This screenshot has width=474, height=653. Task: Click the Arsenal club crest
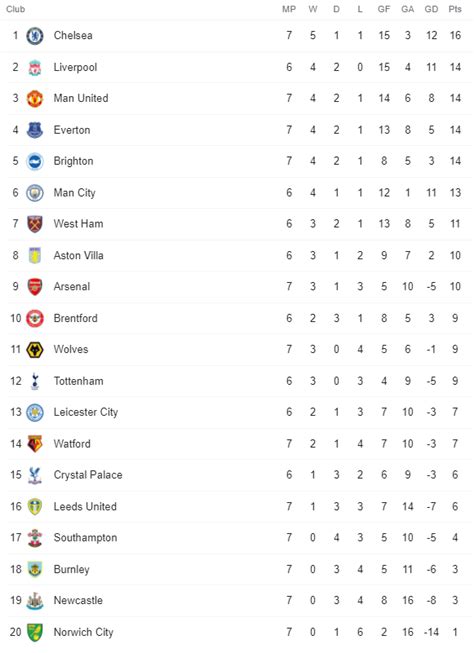(x=35, y=287)
